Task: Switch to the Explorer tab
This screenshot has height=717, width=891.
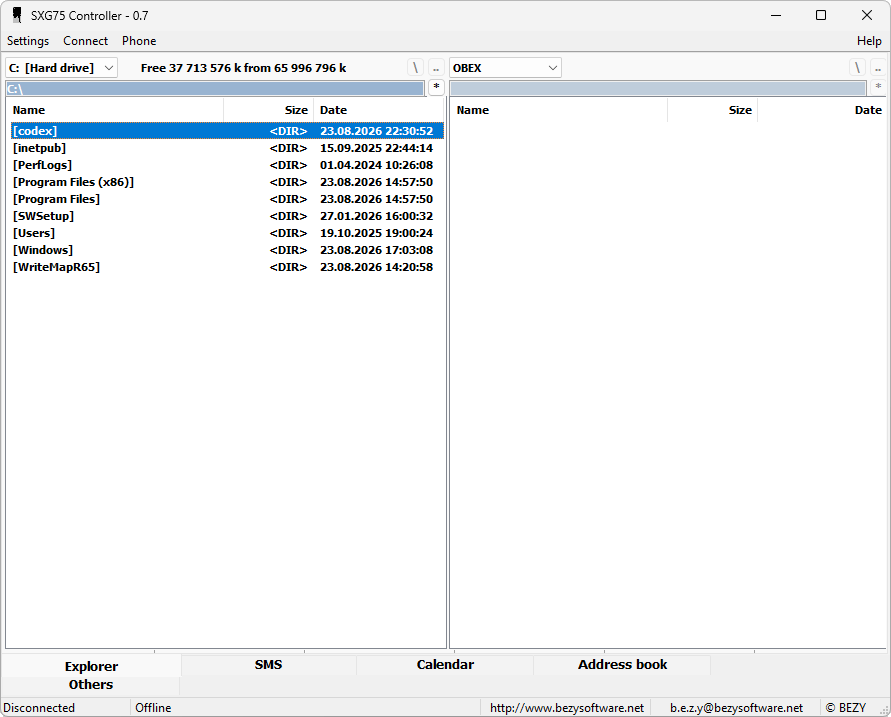Action: click(x=91, y=666)
